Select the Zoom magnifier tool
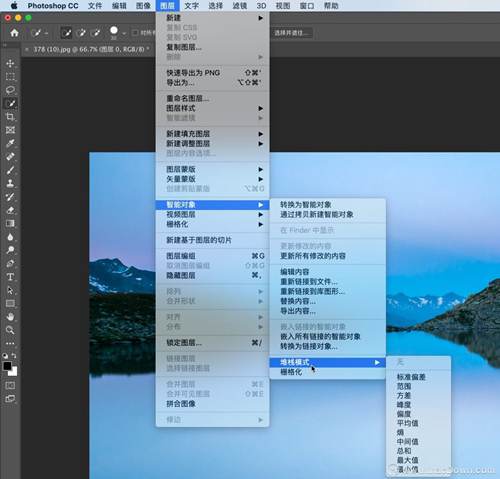Viewport: 500px width, 479px height. point(10,330)
